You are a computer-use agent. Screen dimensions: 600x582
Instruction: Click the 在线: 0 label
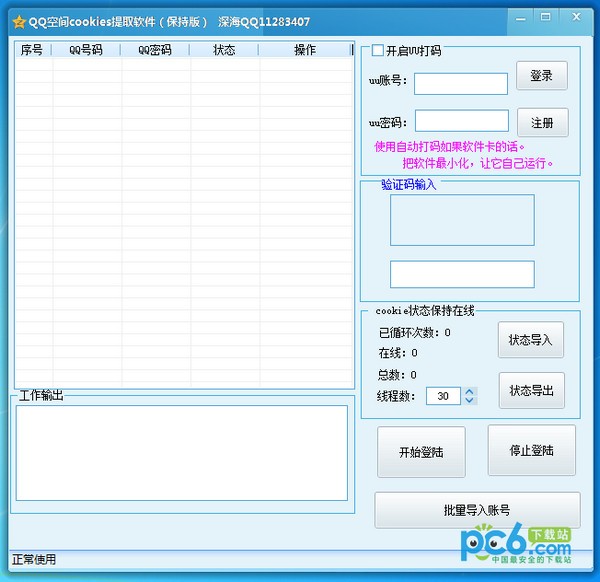[398, 353]
